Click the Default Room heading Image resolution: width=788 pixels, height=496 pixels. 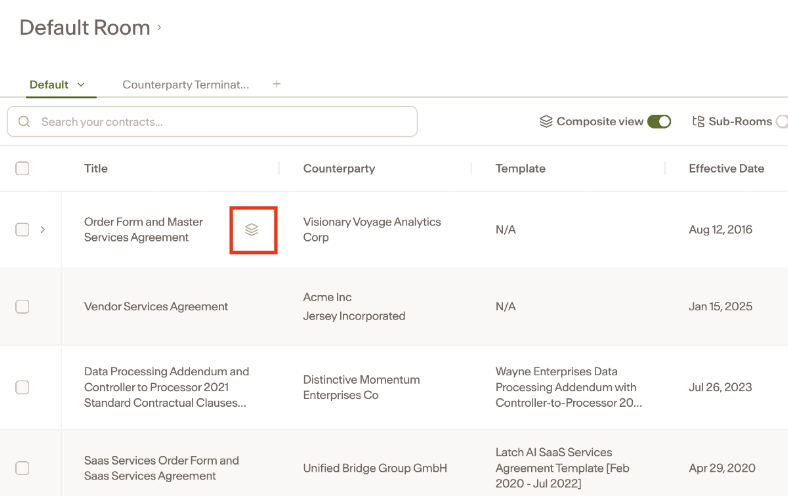(84, 28)
